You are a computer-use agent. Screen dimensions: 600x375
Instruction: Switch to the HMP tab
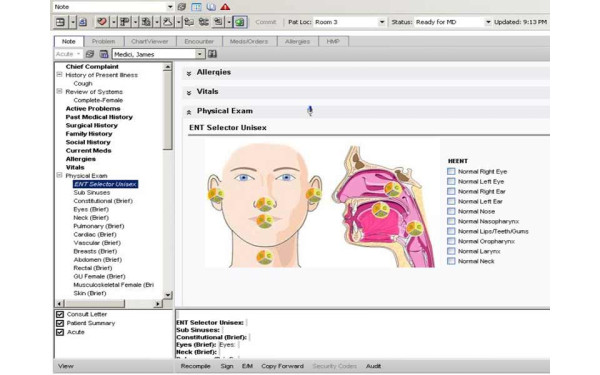(333, 41)
